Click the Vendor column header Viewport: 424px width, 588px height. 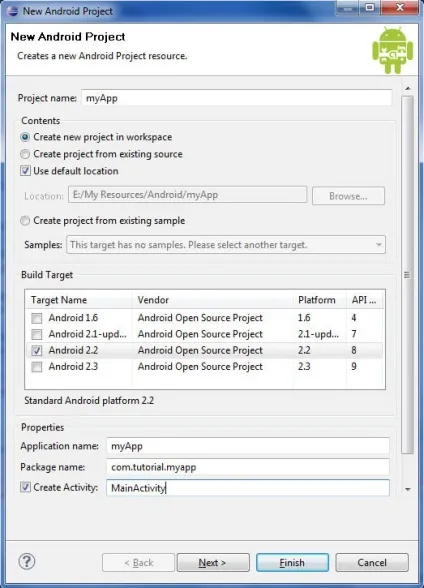[x=213, y=300]
